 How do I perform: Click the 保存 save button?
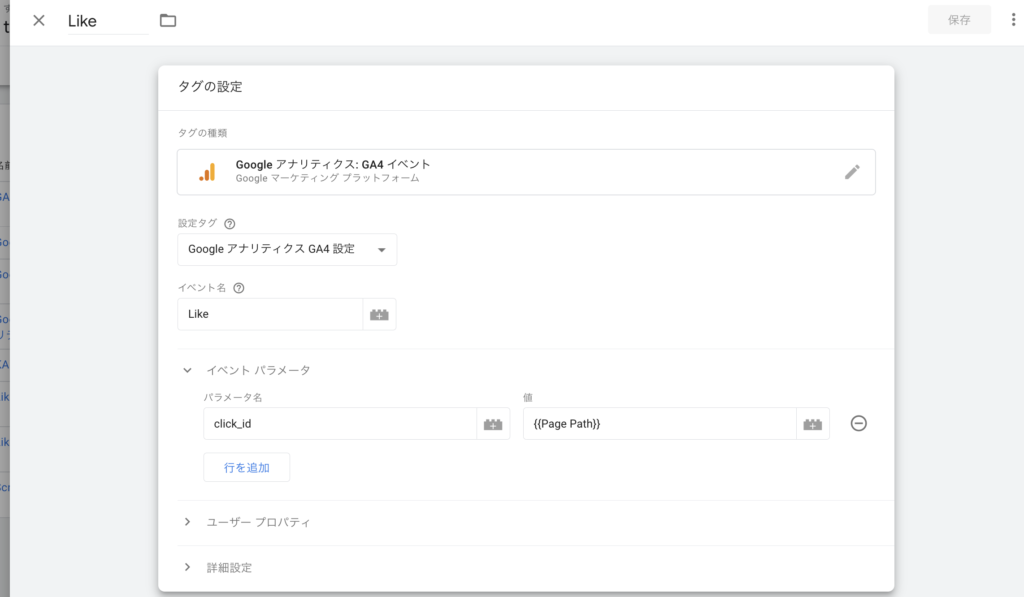959,20
